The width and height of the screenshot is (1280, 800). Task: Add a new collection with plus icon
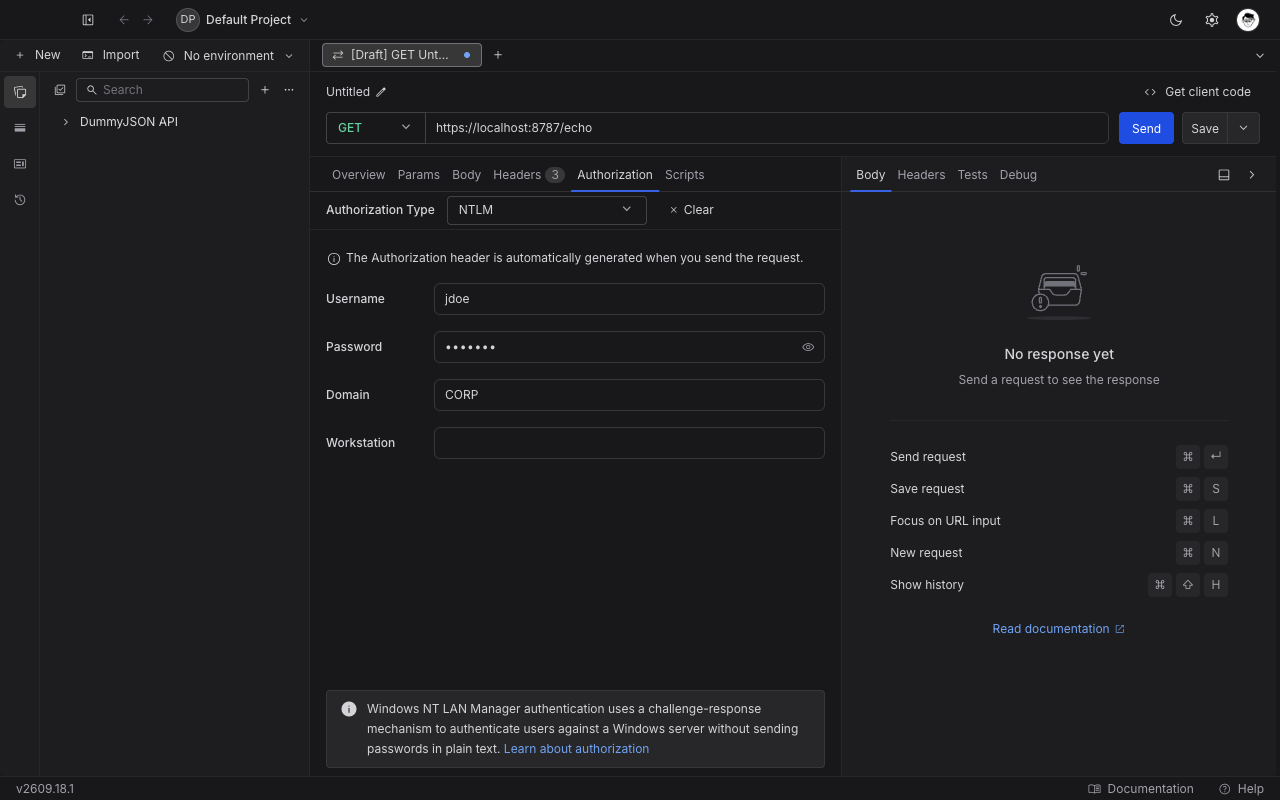coord(265,90)
